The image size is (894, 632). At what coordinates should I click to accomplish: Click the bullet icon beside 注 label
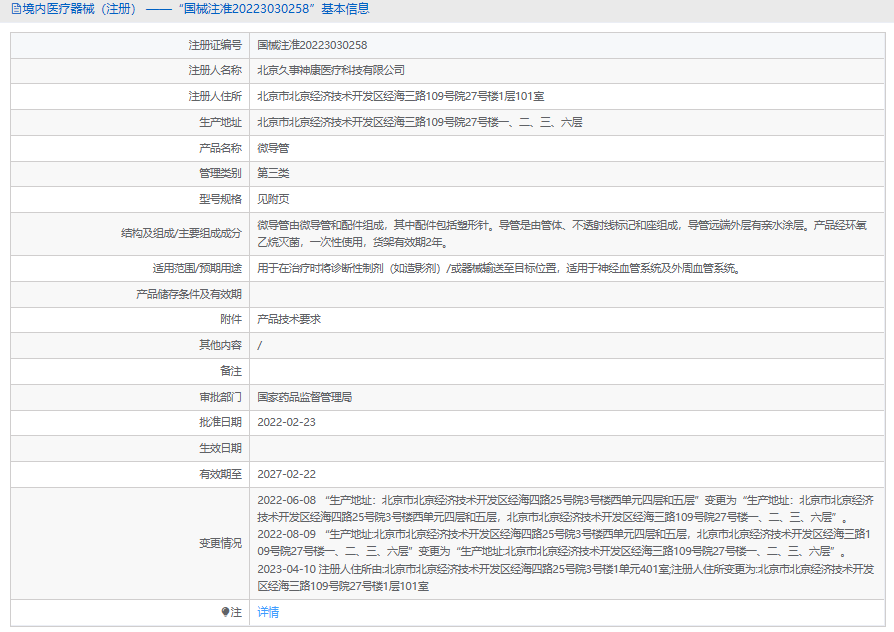point(224,612)
